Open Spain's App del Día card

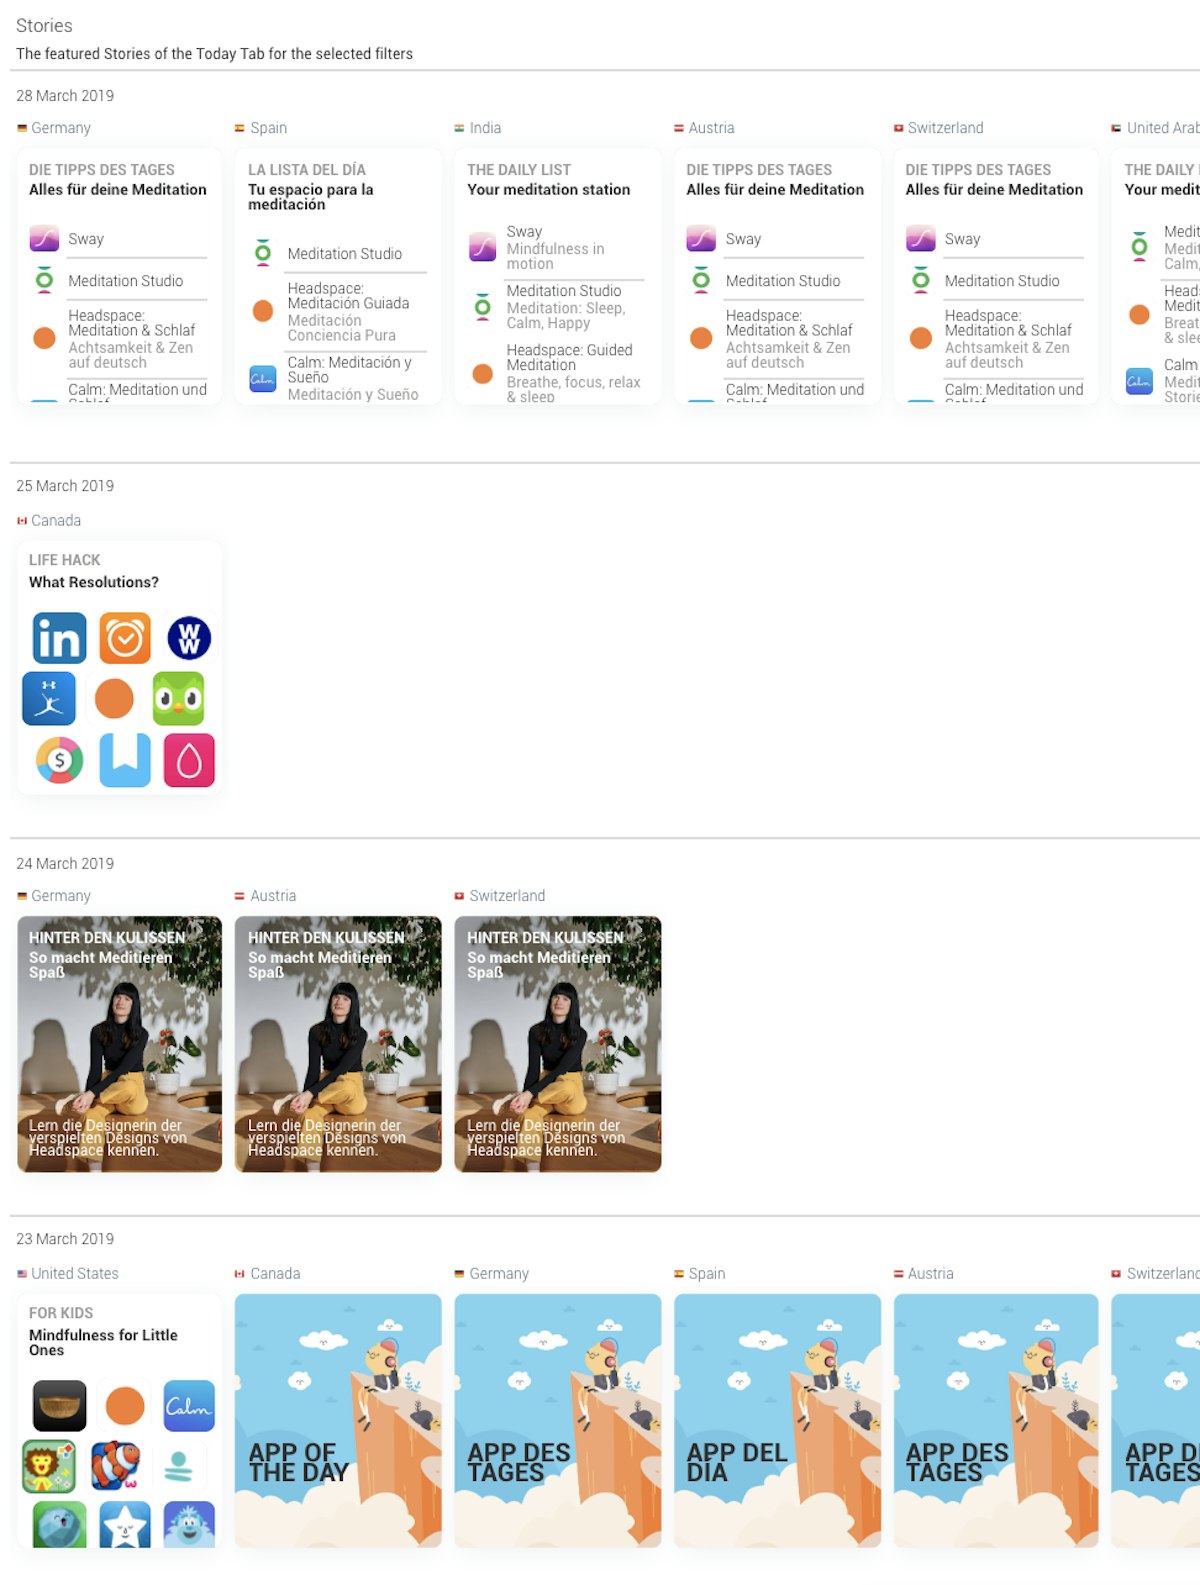777,1420
